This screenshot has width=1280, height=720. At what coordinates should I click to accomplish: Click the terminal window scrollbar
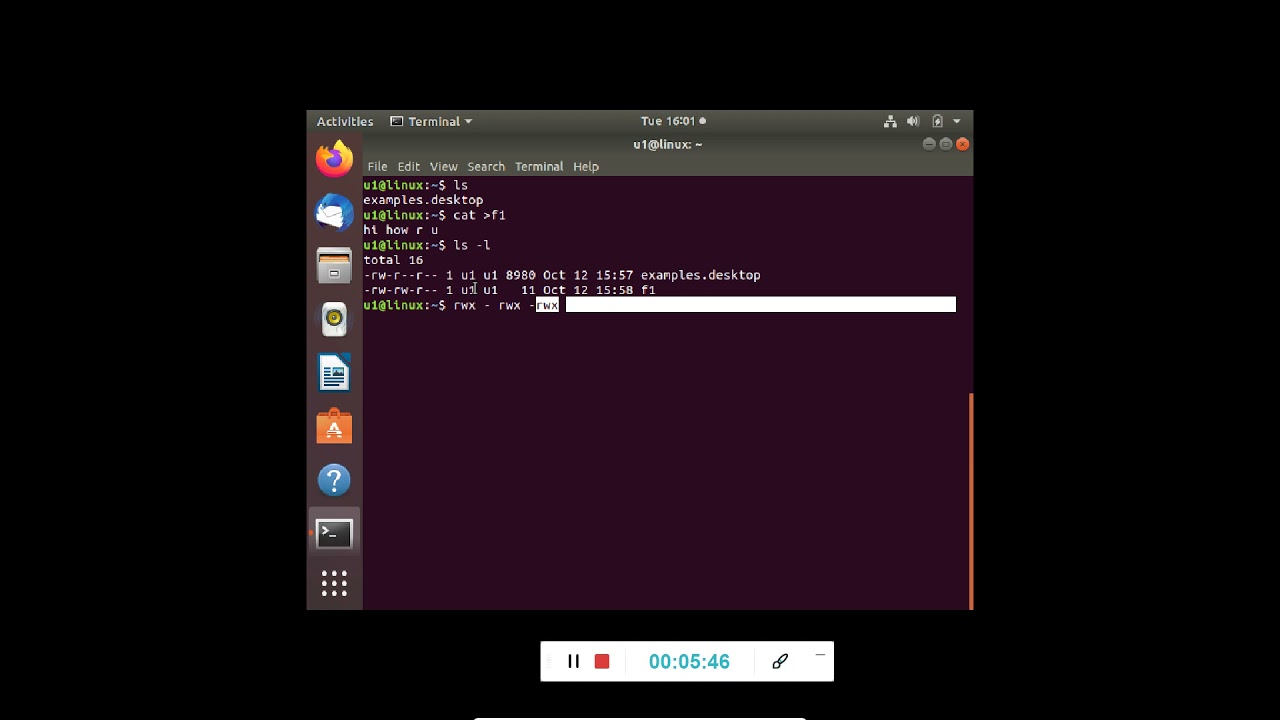(971, 500)
